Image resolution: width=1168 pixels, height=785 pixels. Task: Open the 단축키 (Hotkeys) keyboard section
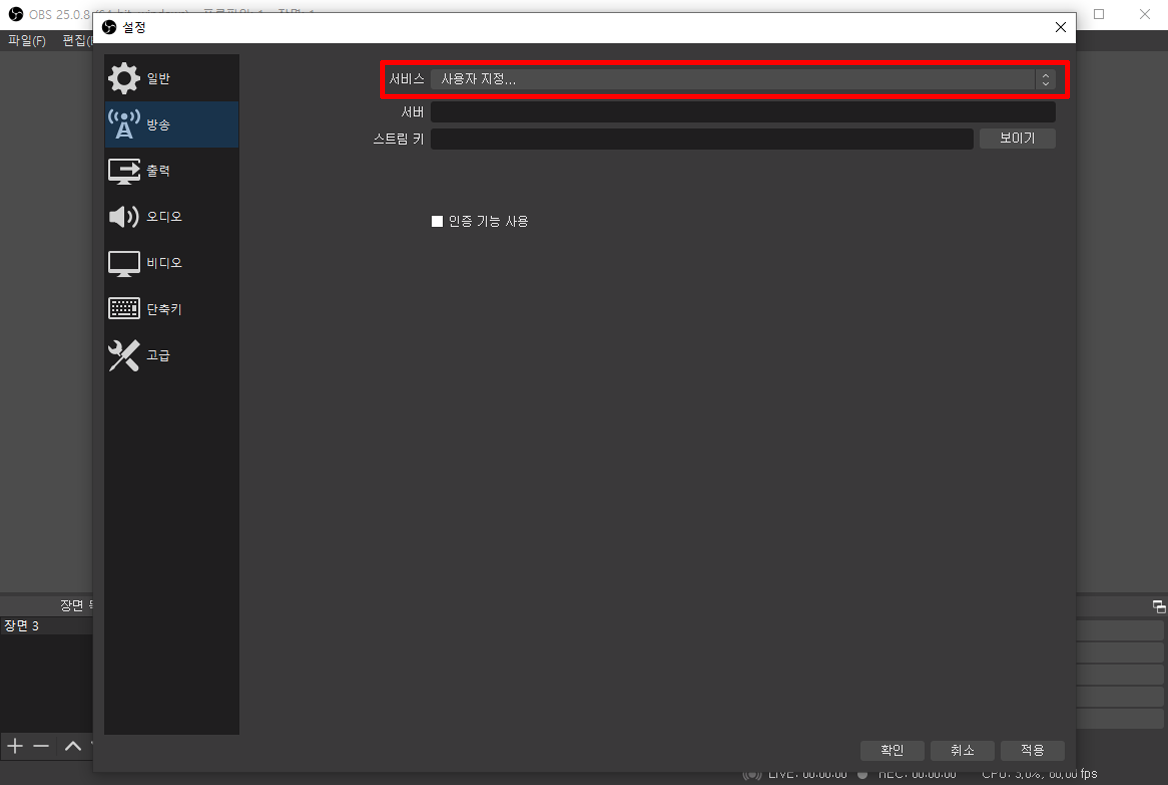pos(171,309)
